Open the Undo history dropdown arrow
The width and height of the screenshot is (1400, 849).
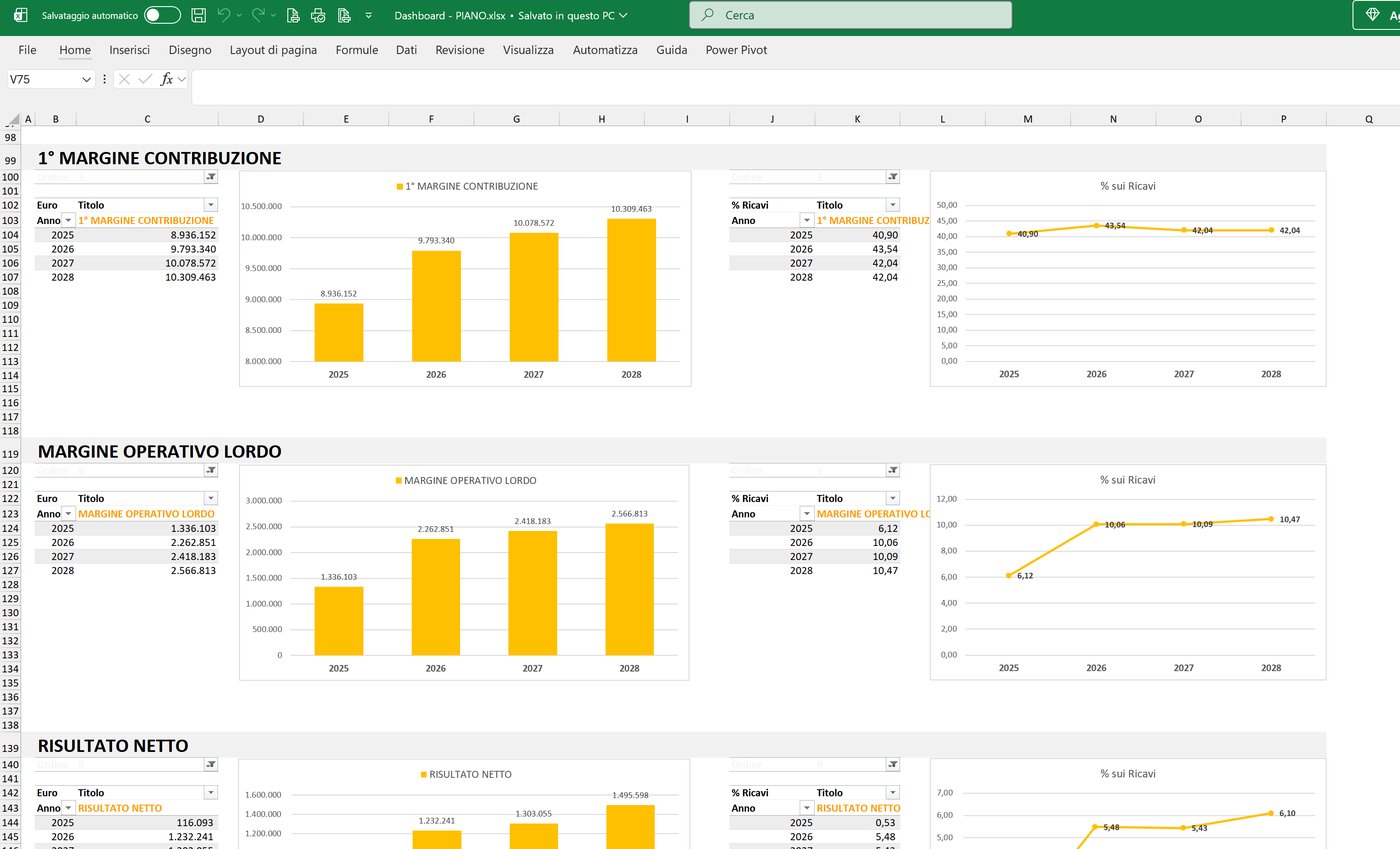(x=240, y=15)
